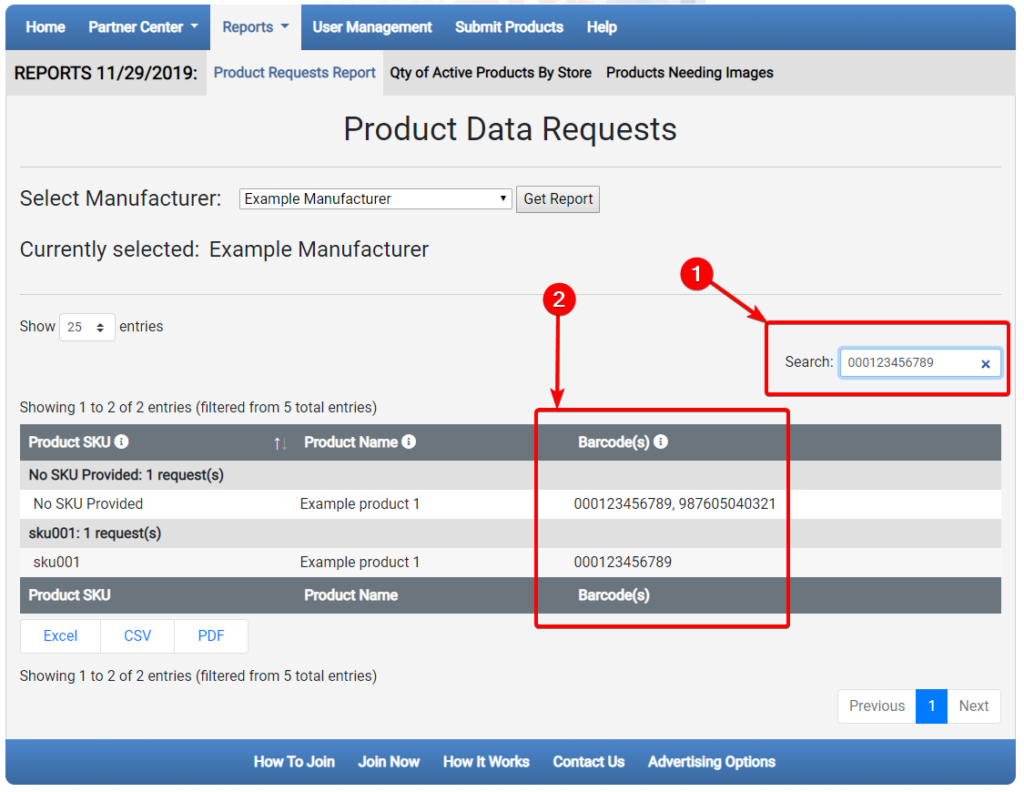Open the How It Works footer link

tap(486, 762)
